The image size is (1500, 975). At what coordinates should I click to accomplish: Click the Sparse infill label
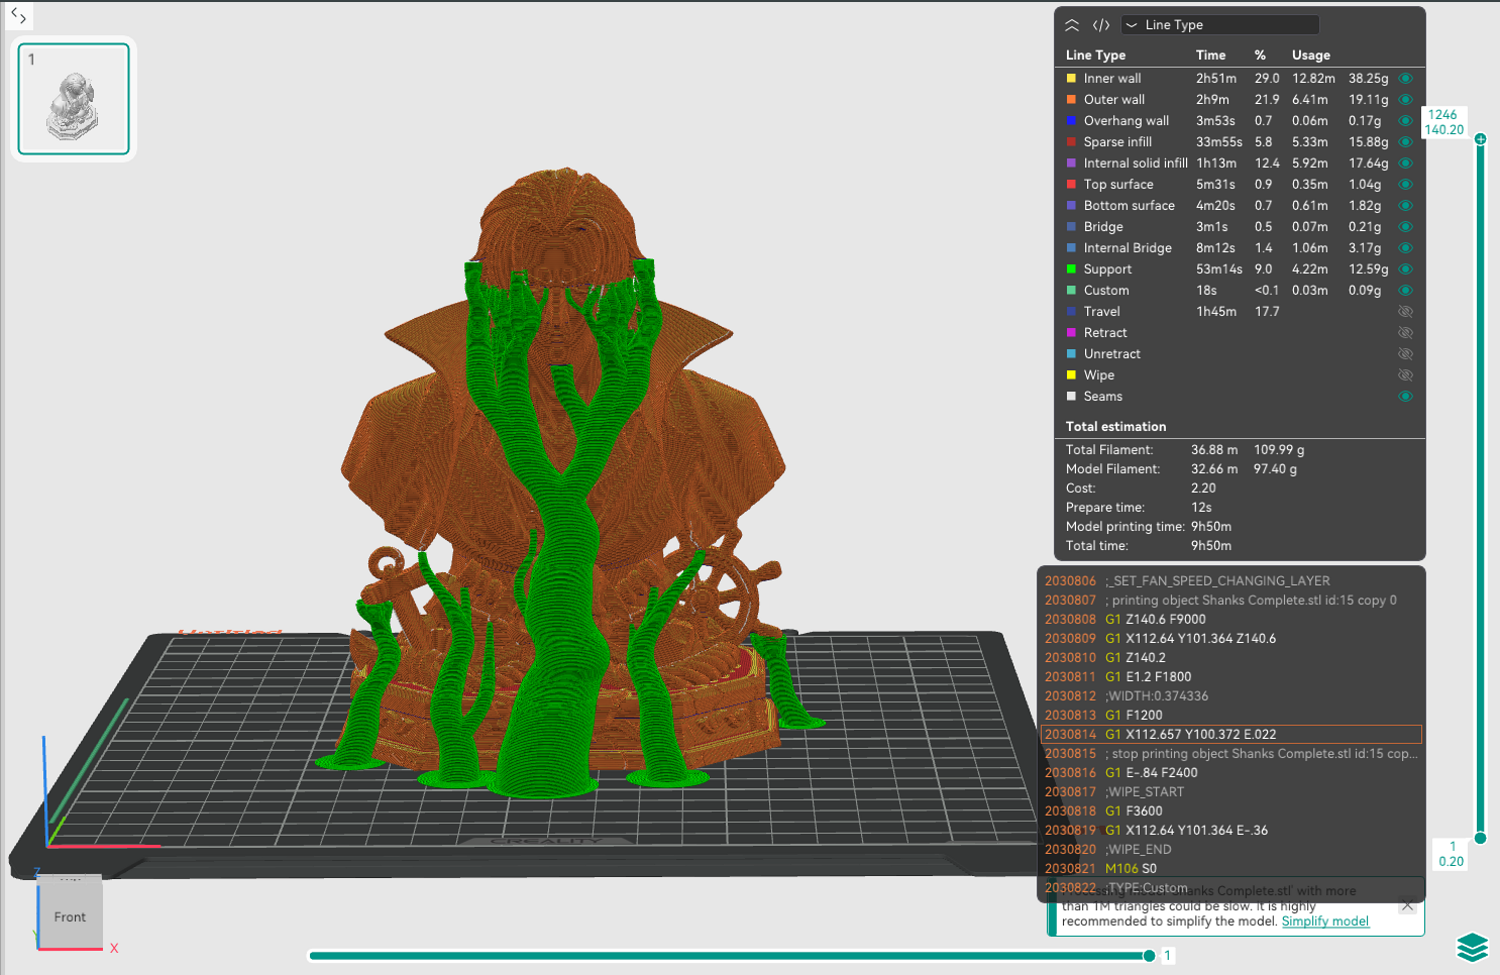pos(1118,142)
